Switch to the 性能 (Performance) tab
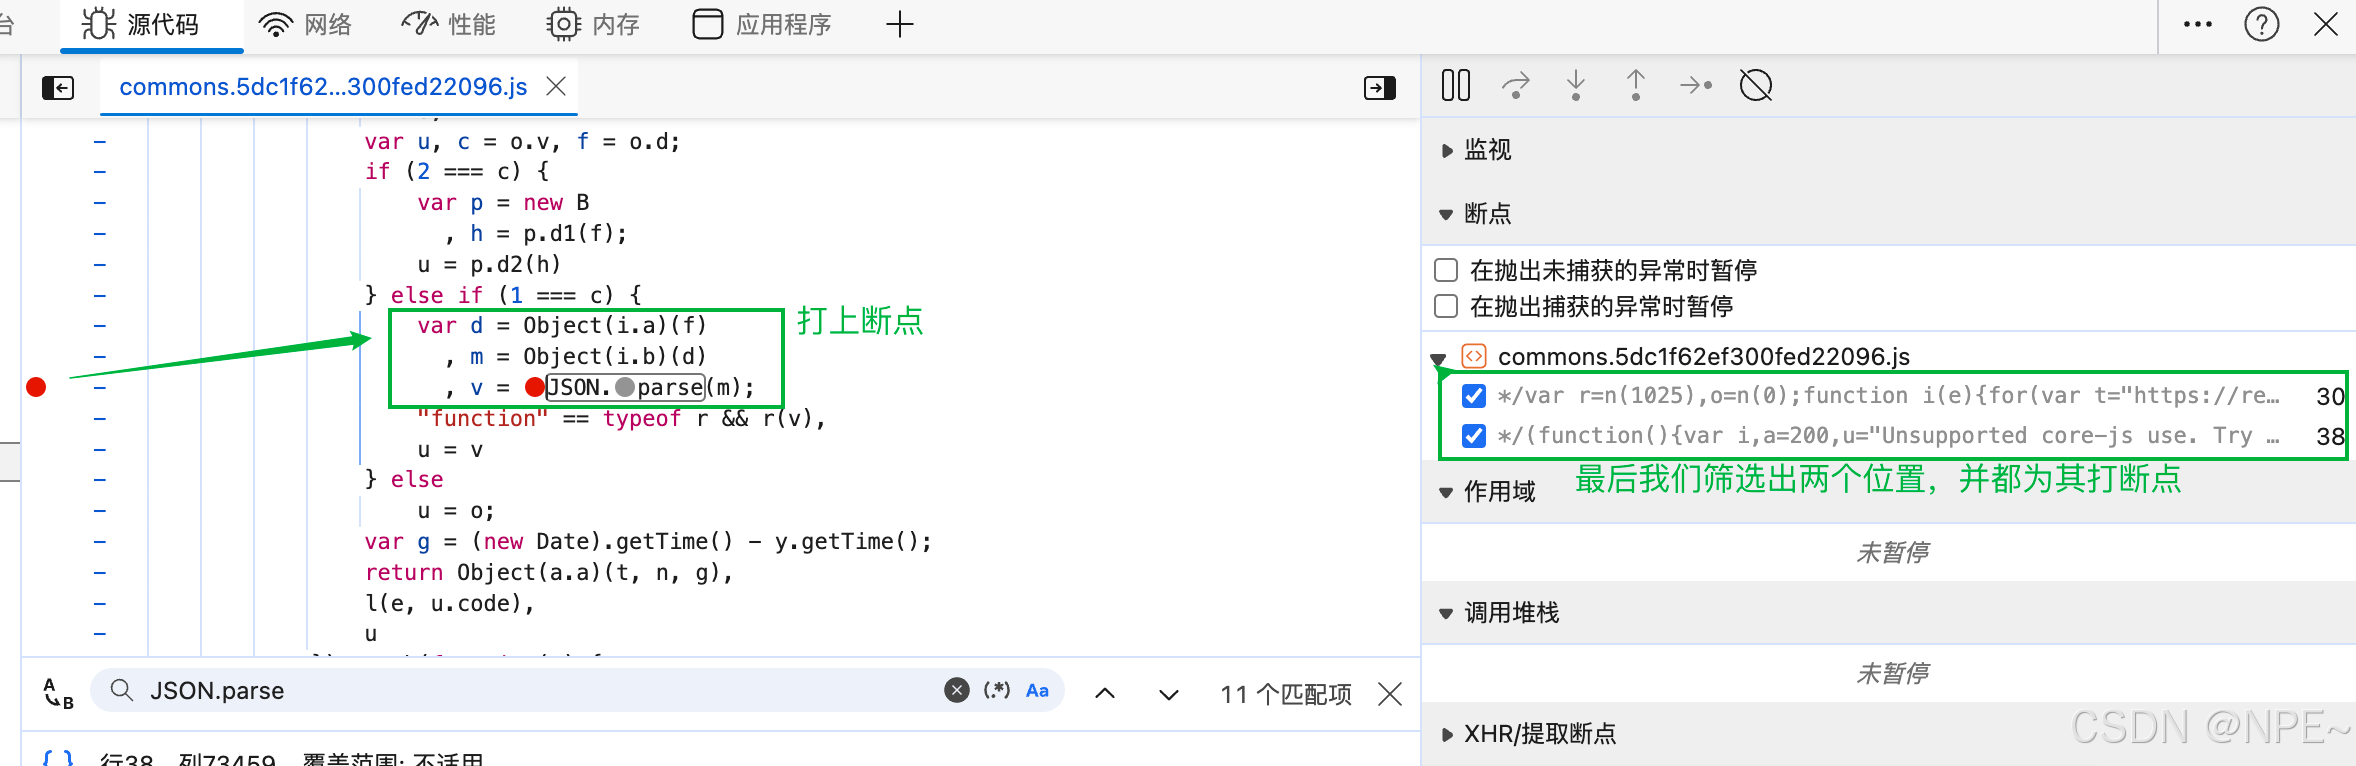Viewport: 2356px width, 766px height. tap(448, 24)
